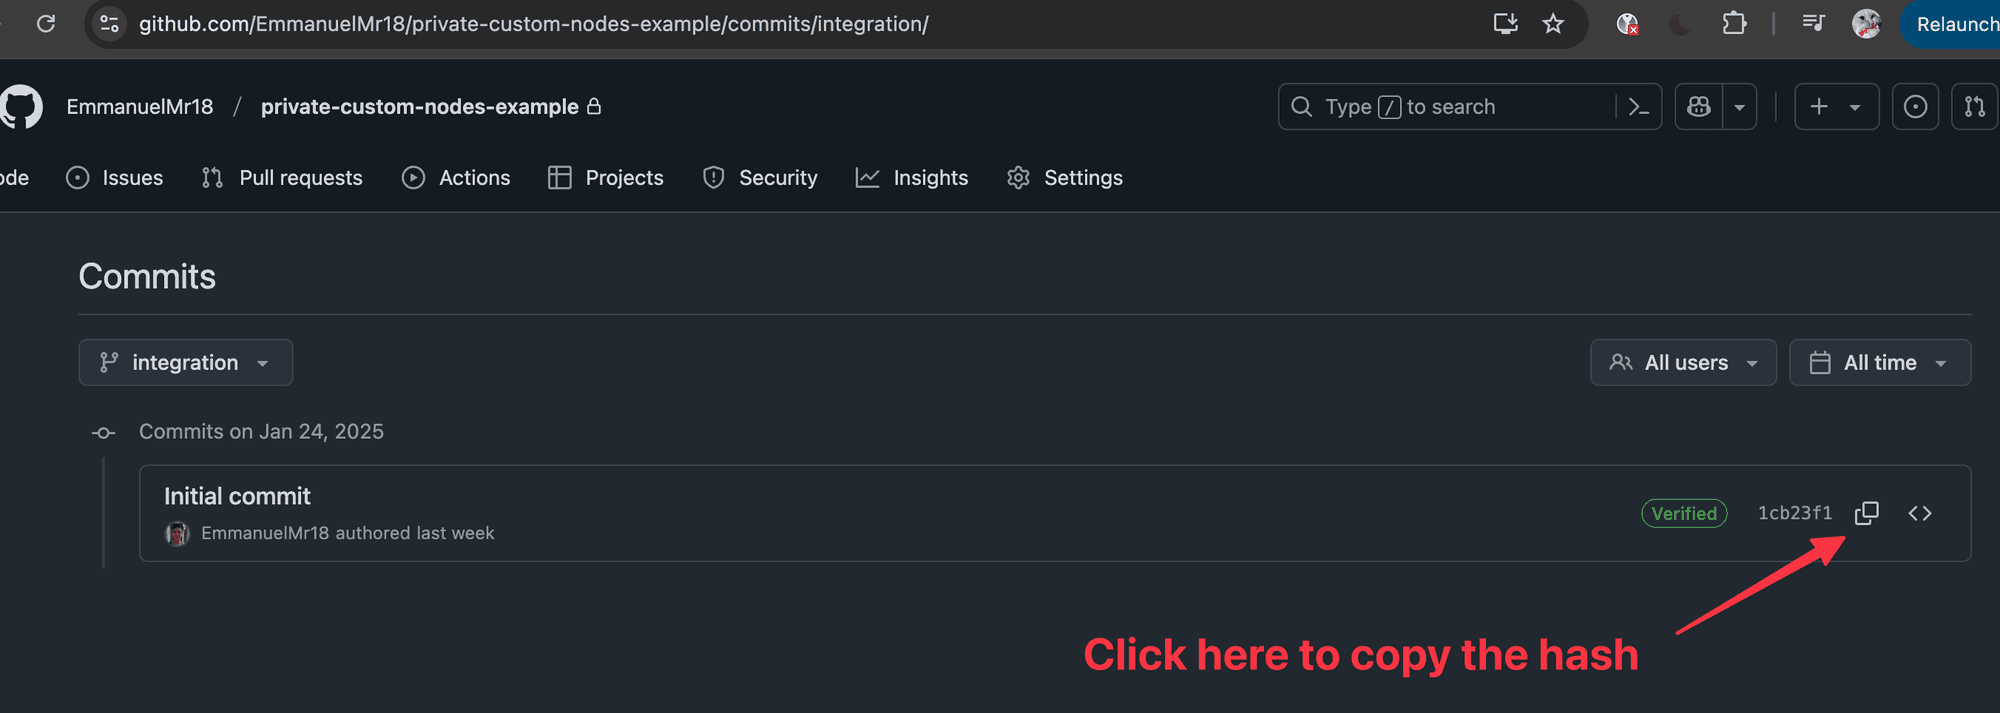Click the dark moon extension icon
This screenshot has height=713, width=2000.
tap(1680, 23)
